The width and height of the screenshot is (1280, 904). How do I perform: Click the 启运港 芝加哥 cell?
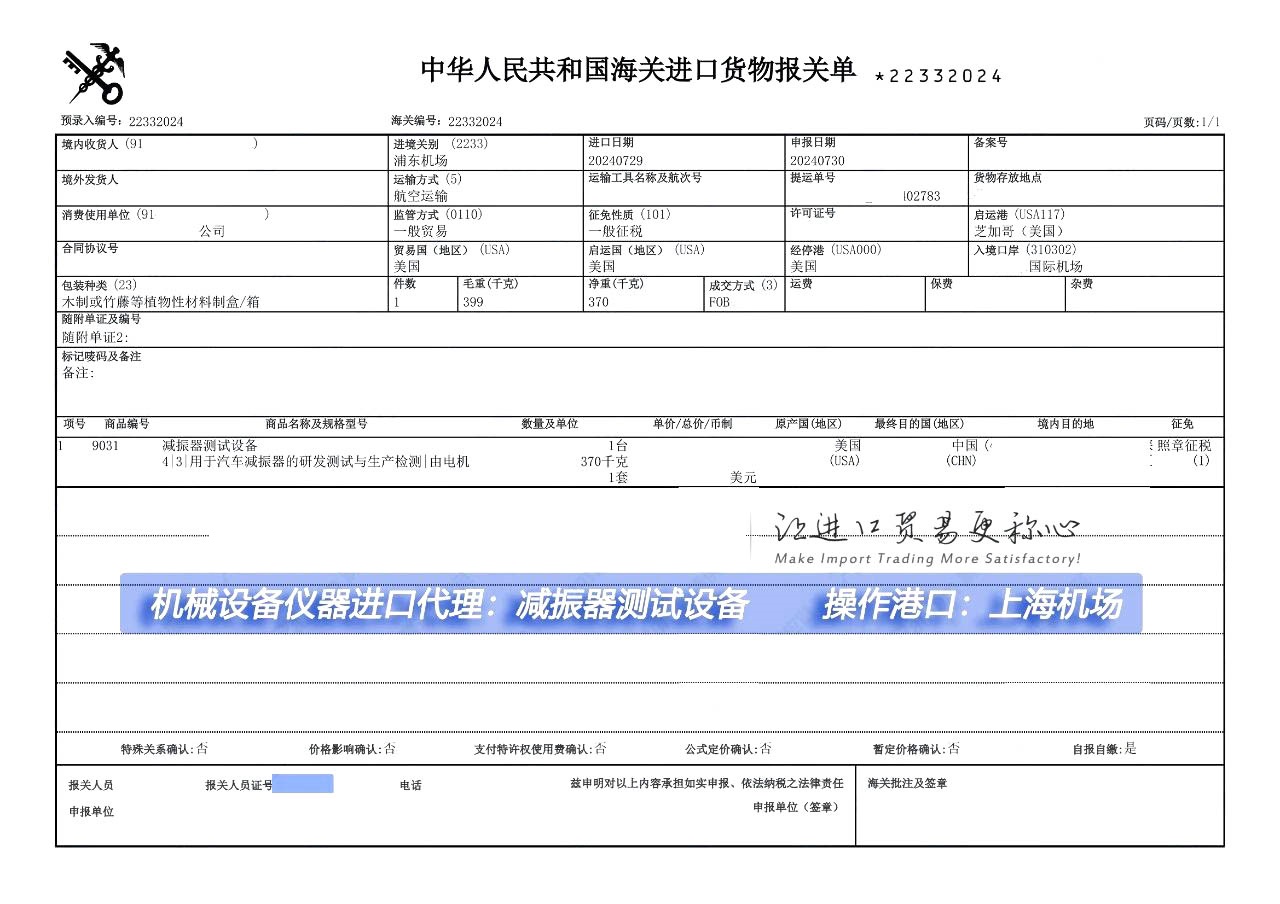click(x=1011, y=231)
